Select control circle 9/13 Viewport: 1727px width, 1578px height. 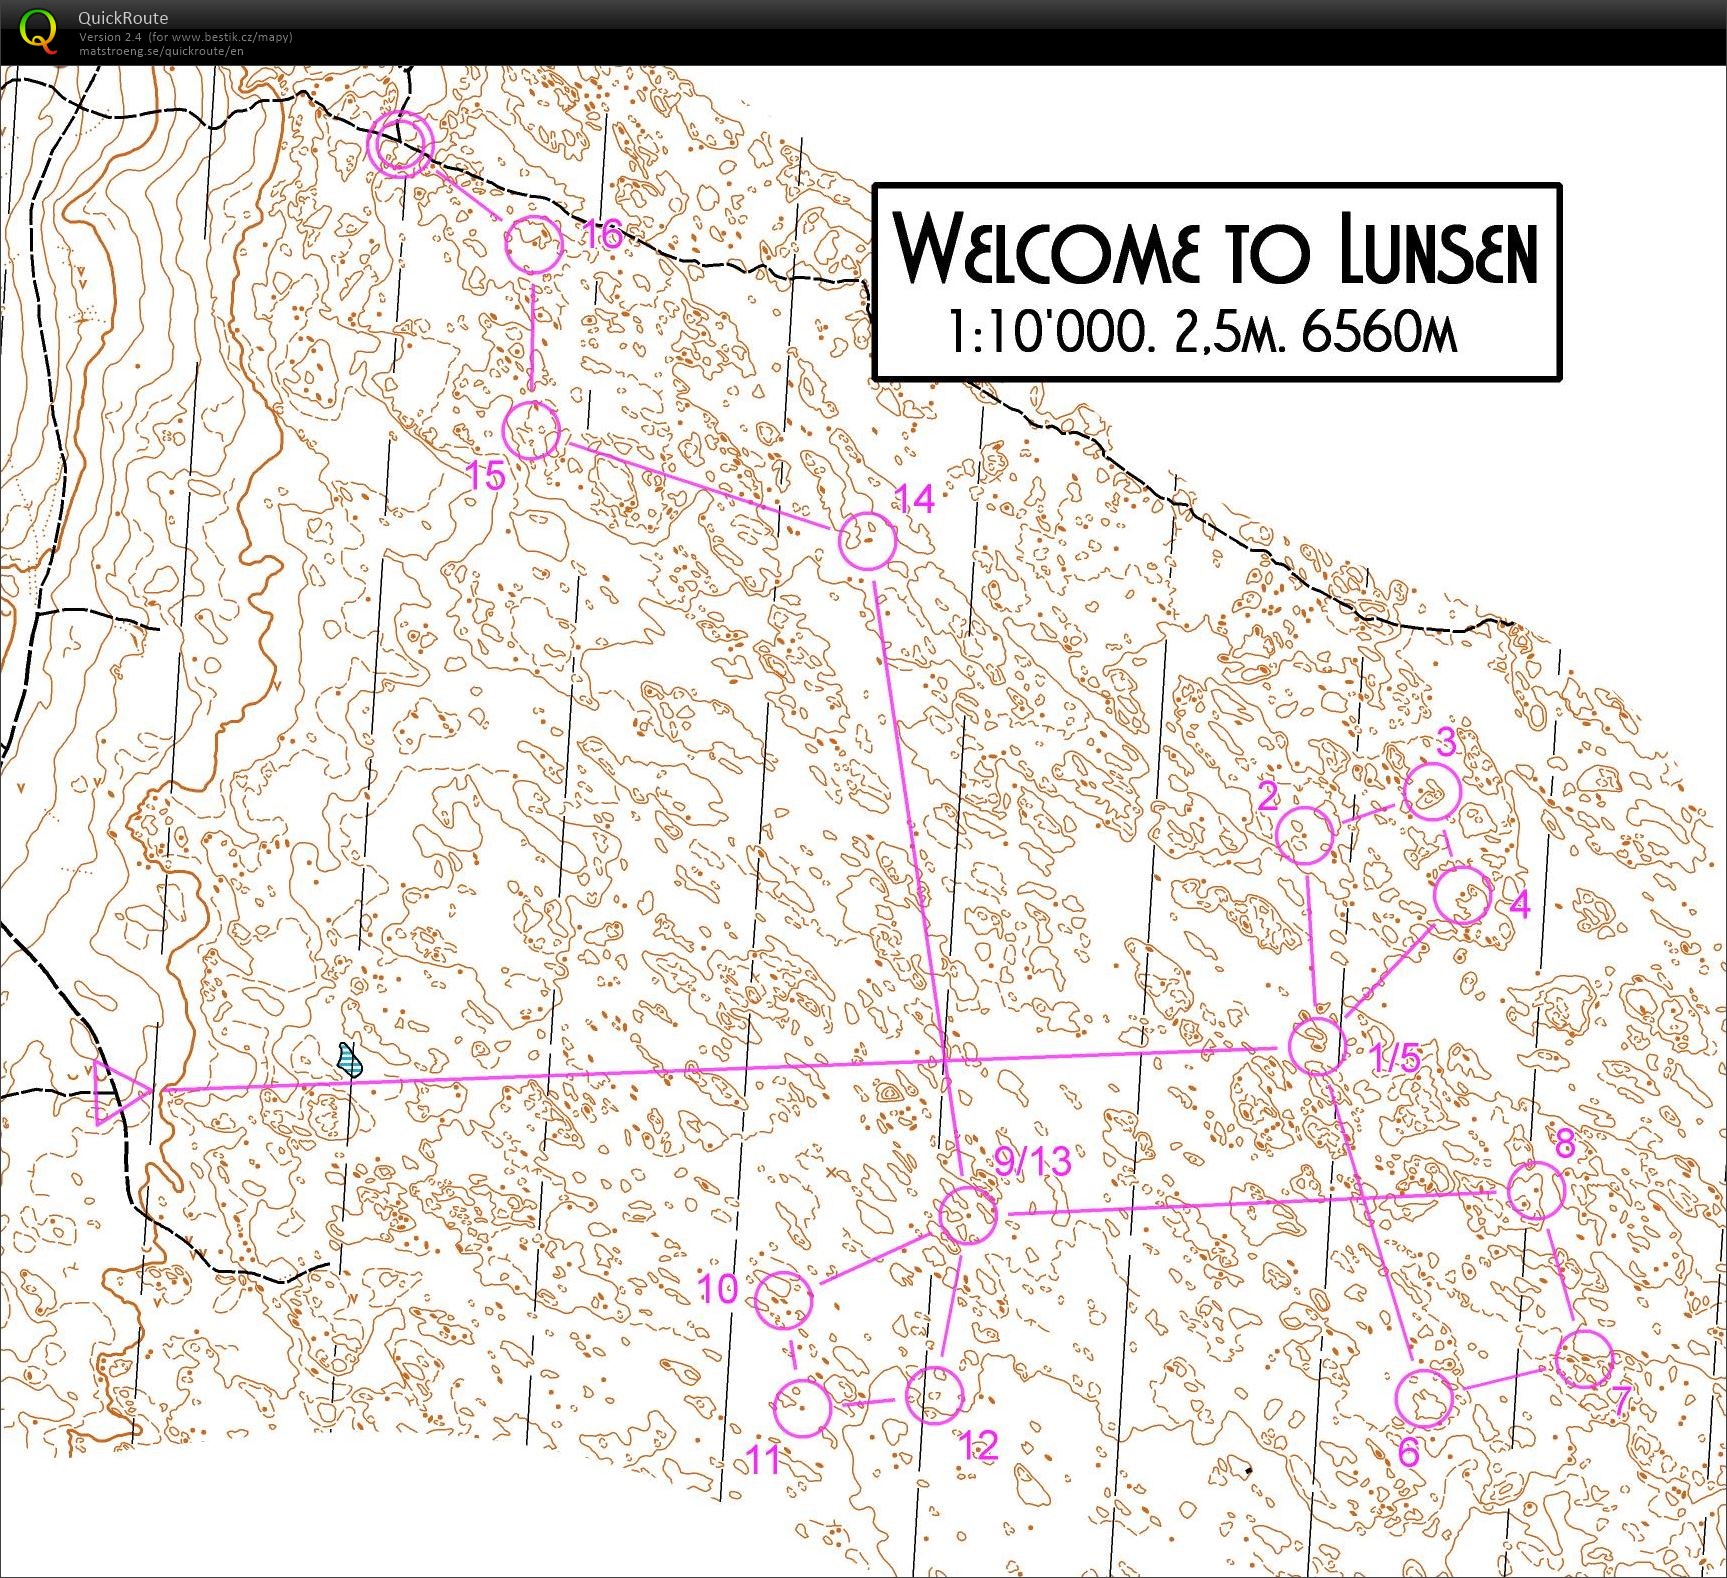click(x=968, y=1215)
